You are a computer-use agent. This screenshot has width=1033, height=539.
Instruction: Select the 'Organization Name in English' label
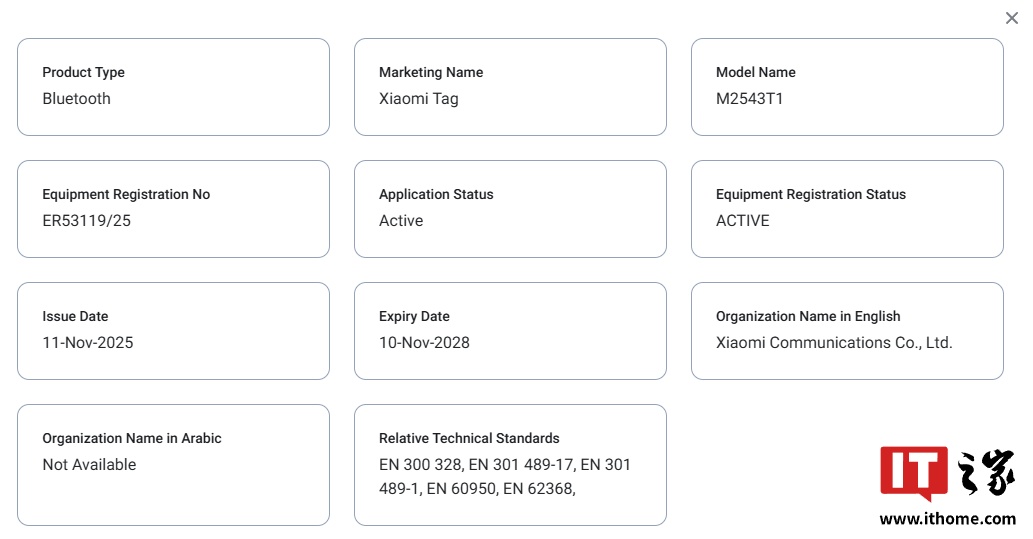point(808,316)
